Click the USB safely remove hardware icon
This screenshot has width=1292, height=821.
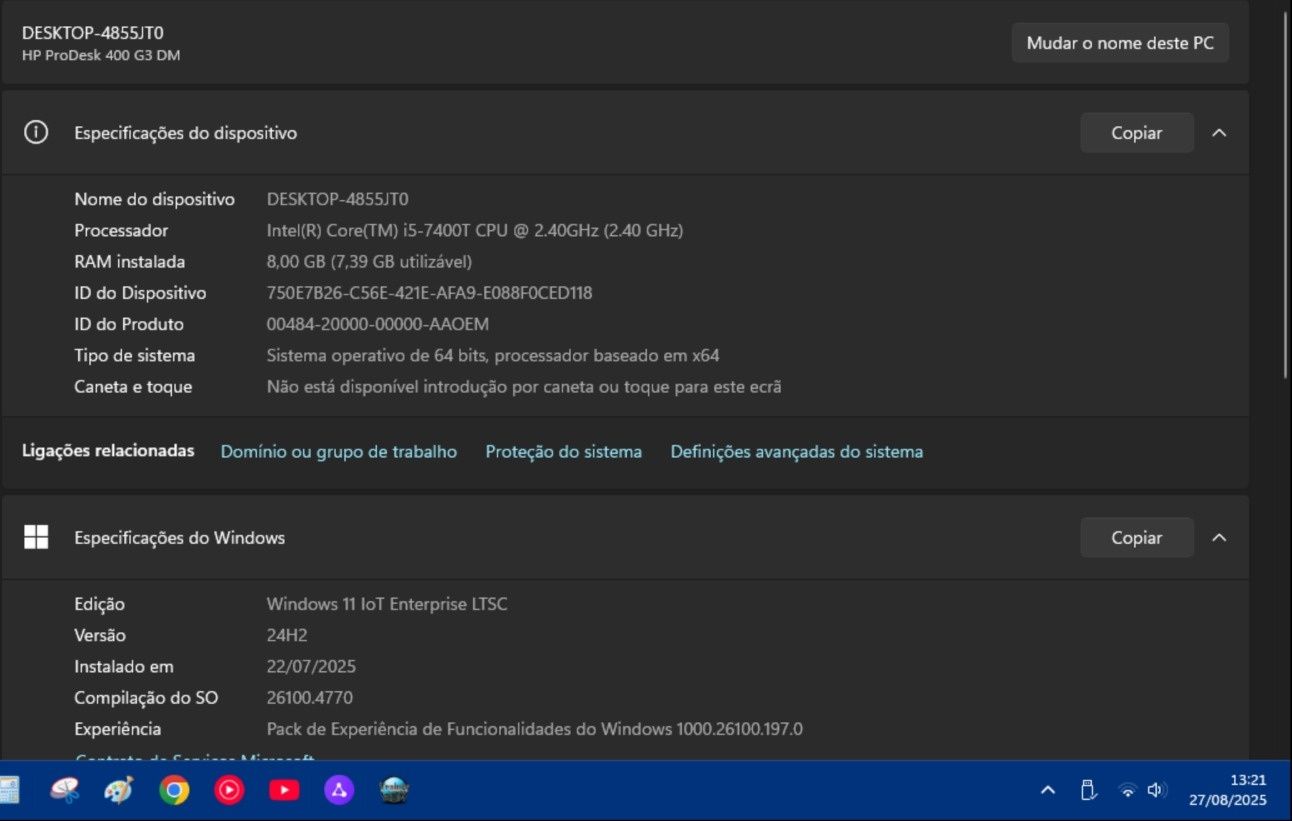pyautogui.click(x=1089, y=790)
